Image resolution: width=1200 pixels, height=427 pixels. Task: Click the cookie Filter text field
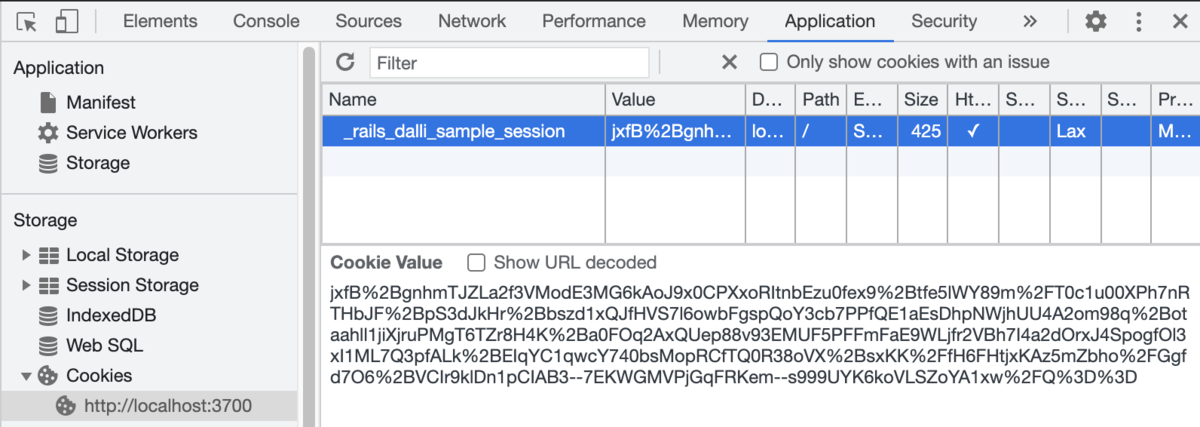point(509,62)
